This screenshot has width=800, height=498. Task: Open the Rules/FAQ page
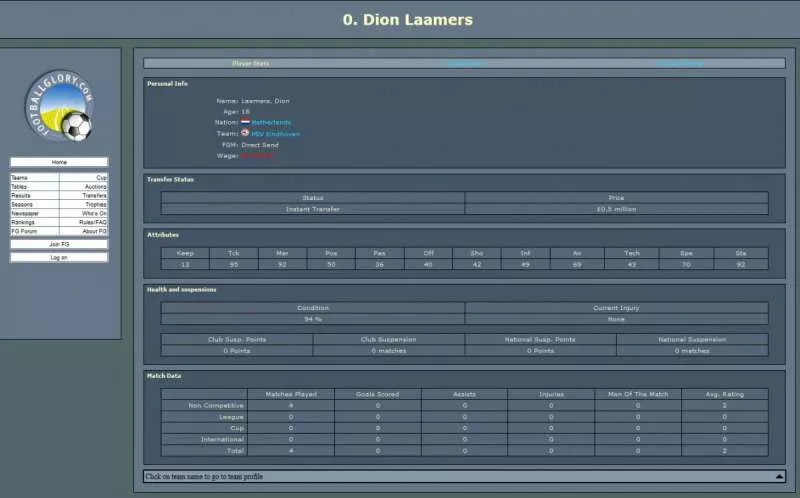(93, 222)
